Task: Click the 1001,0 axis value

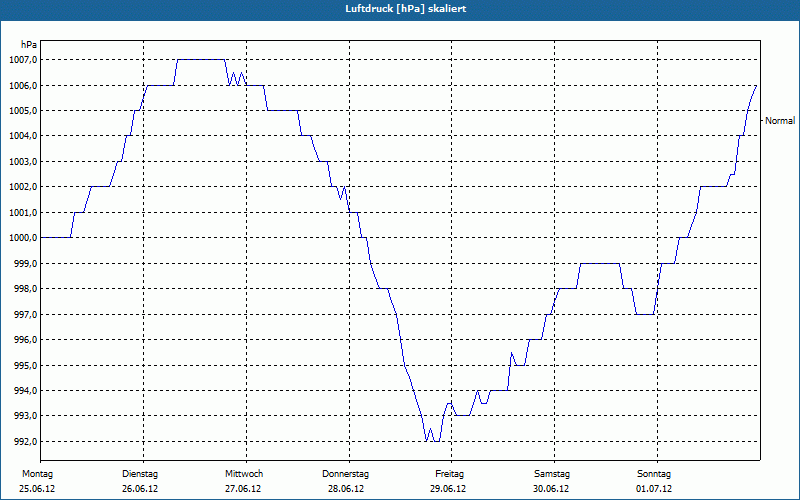Action: click(23, 213)
